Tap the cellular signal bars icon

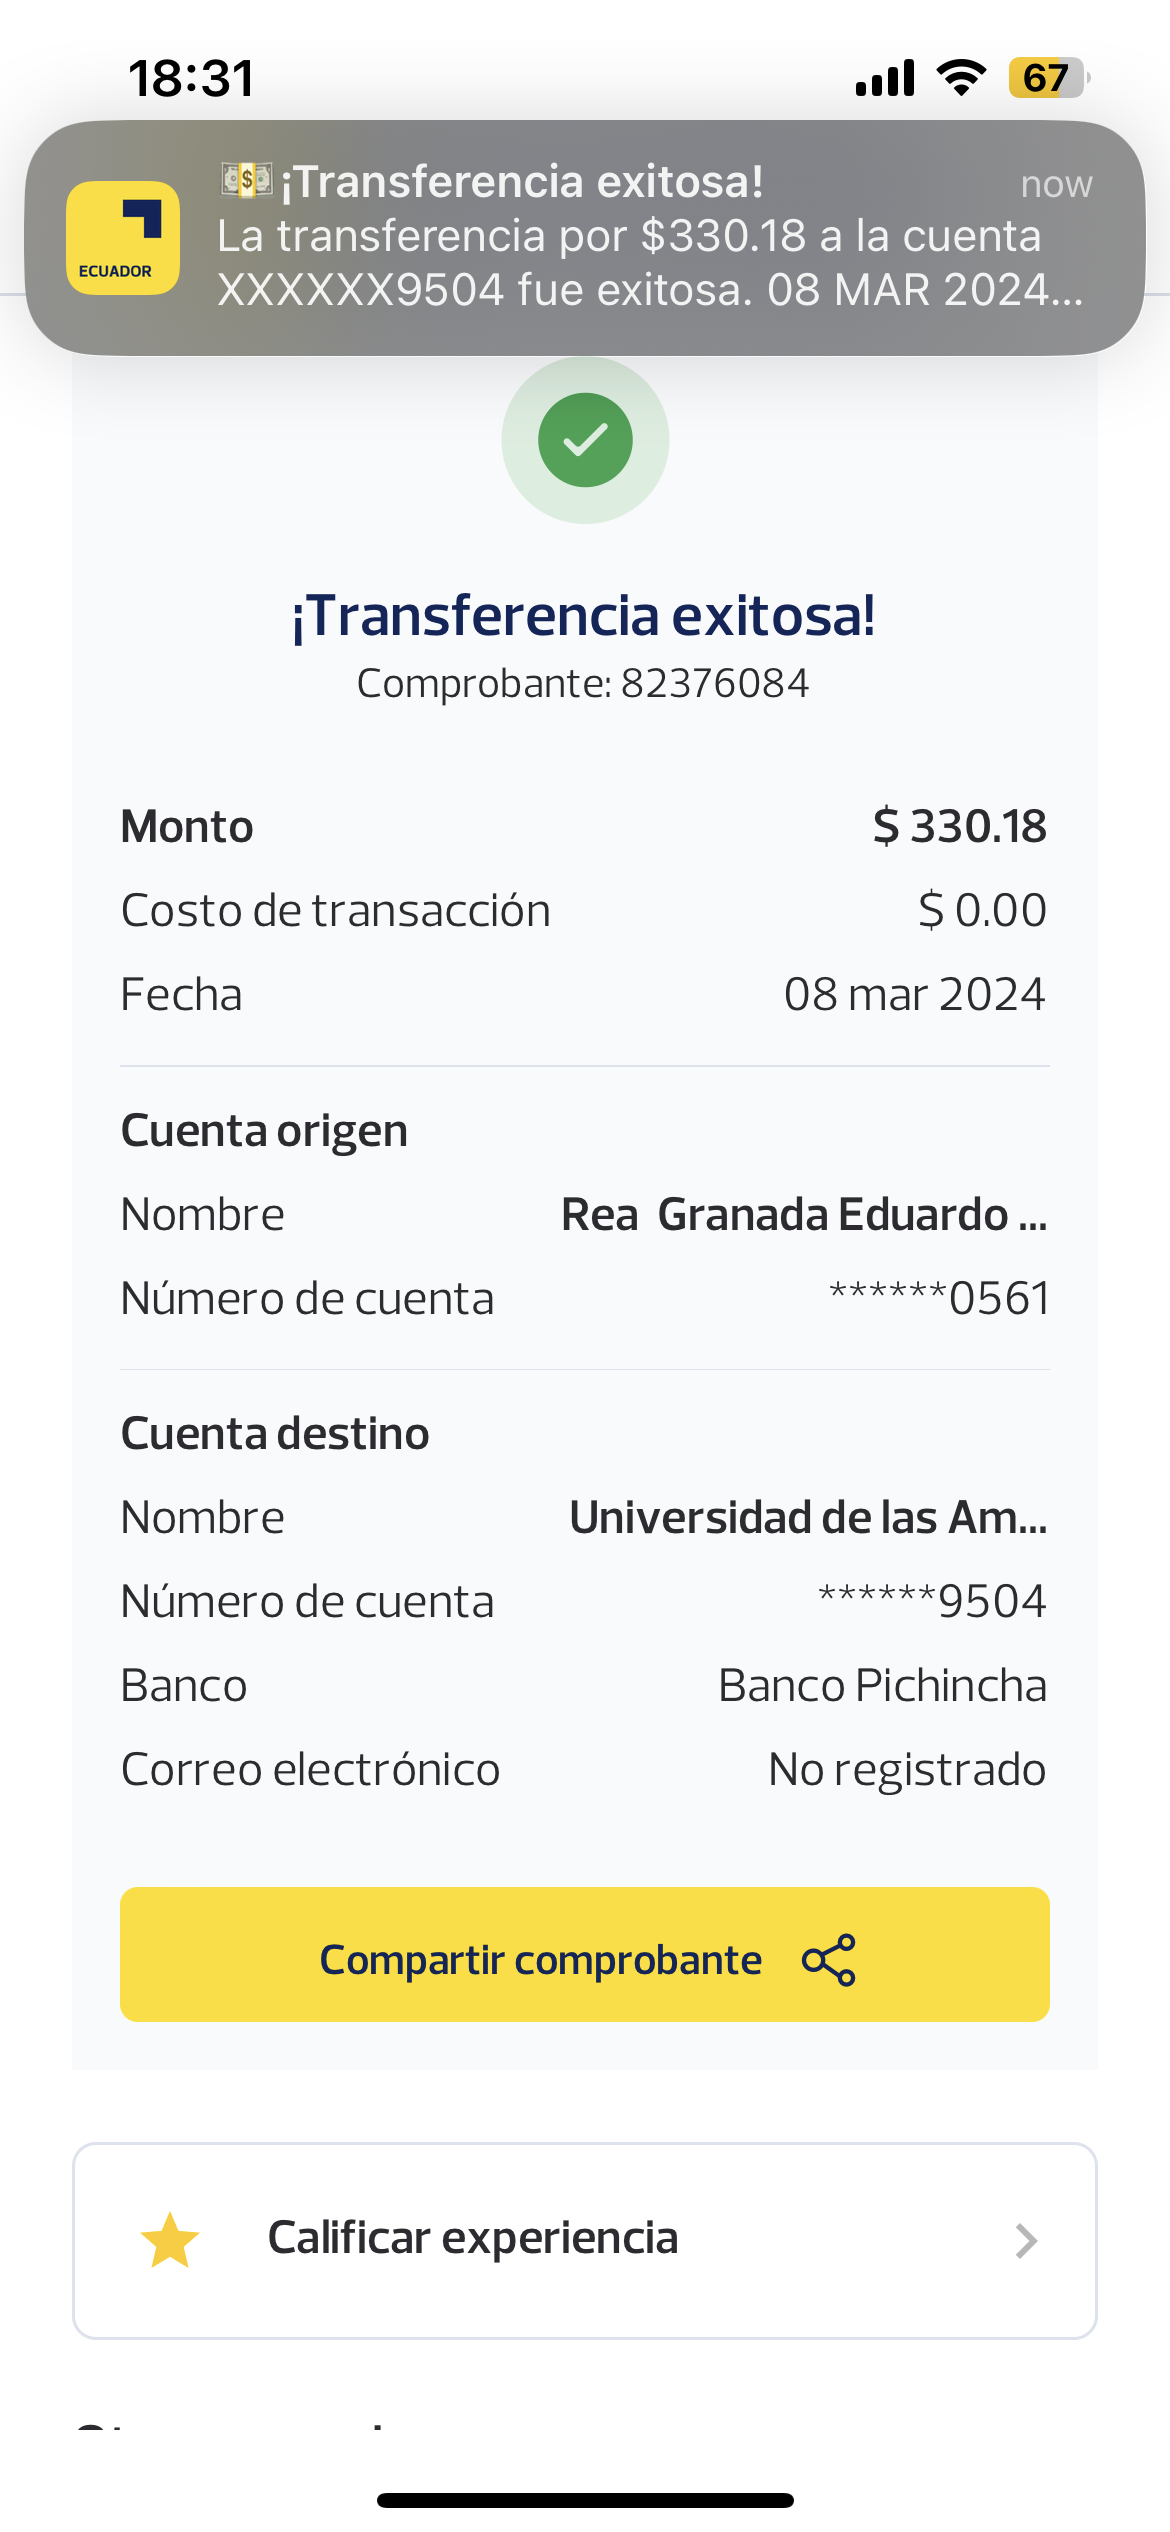coord(885,77)
